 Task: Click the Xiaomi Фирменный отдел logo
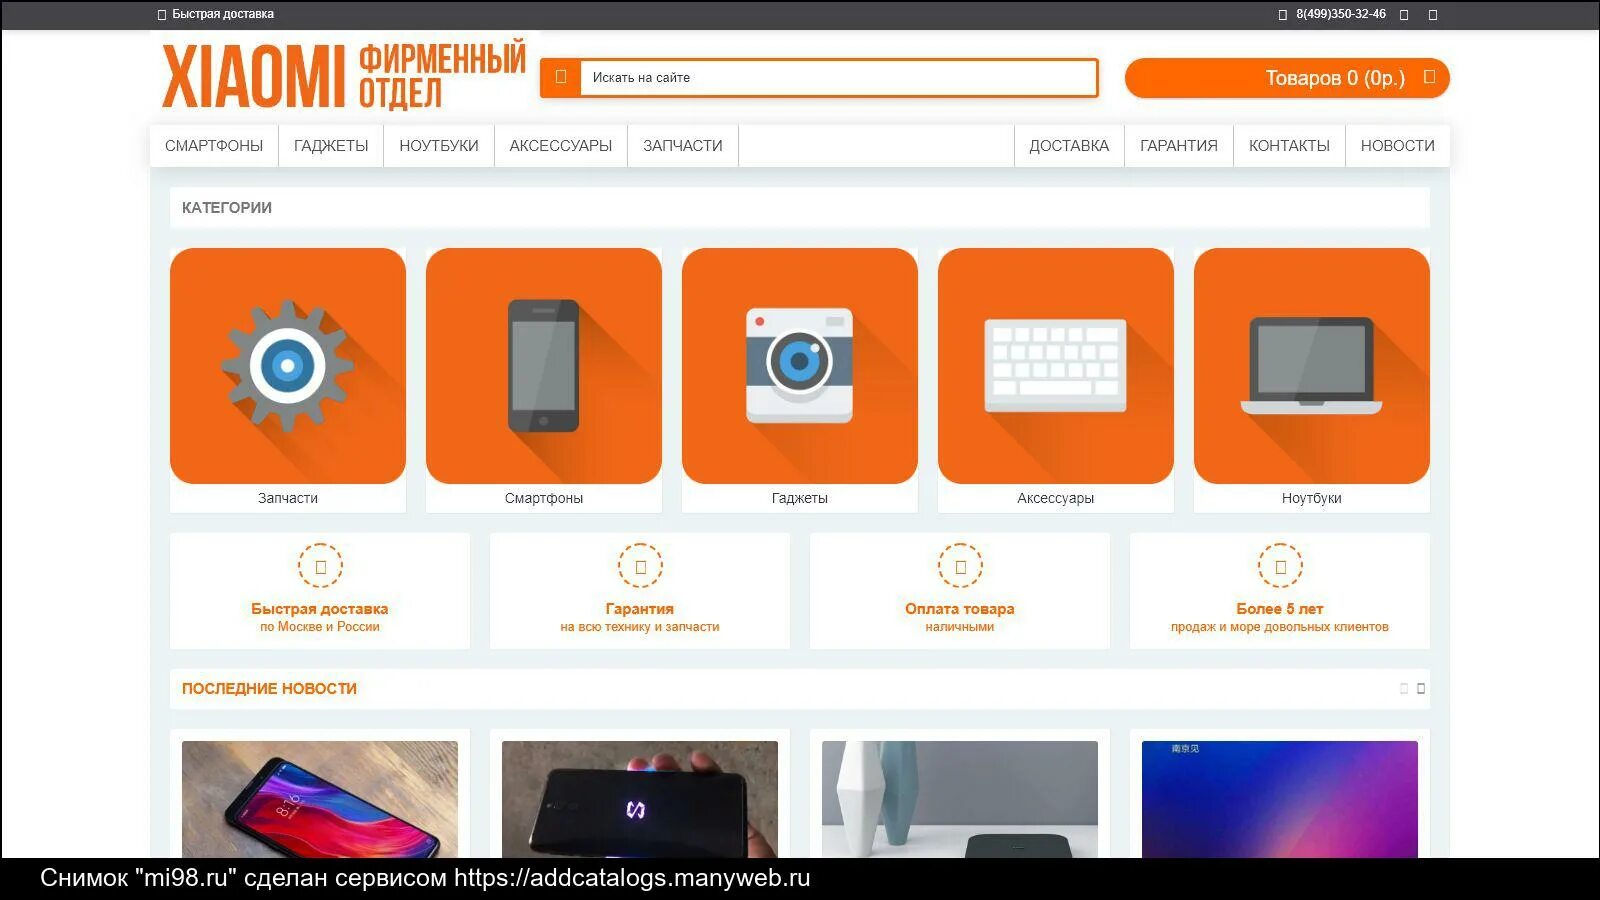pyautogui.click(x=344, y=75)
